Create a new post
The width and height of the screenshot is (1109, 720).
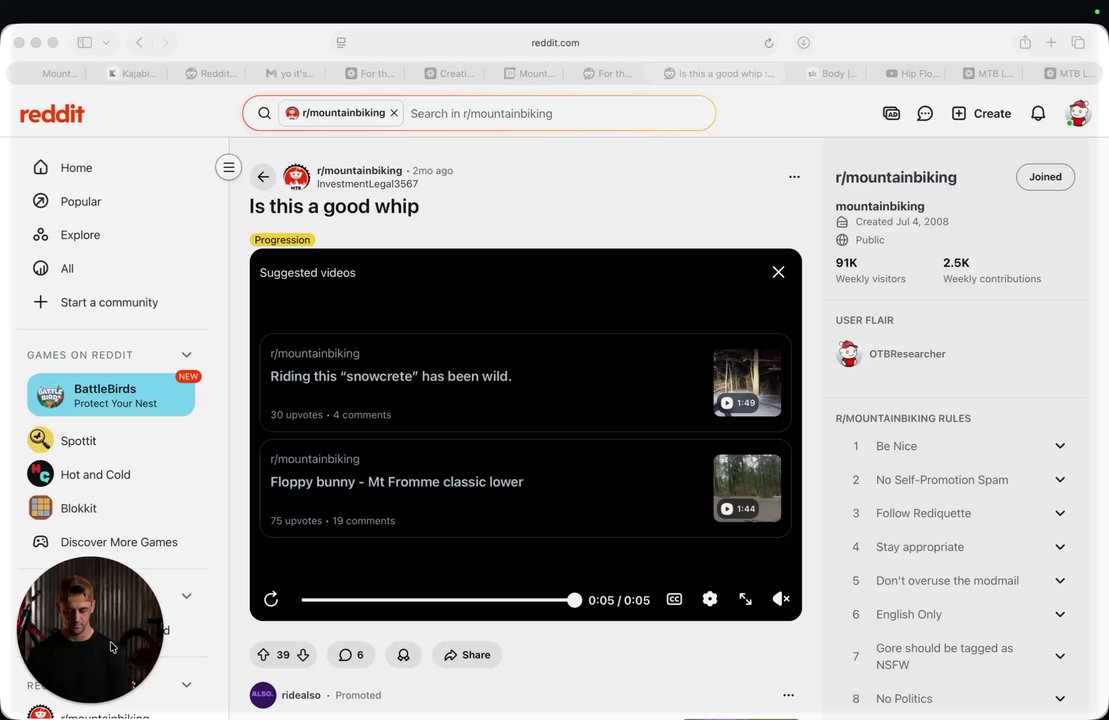click(981, 113)
